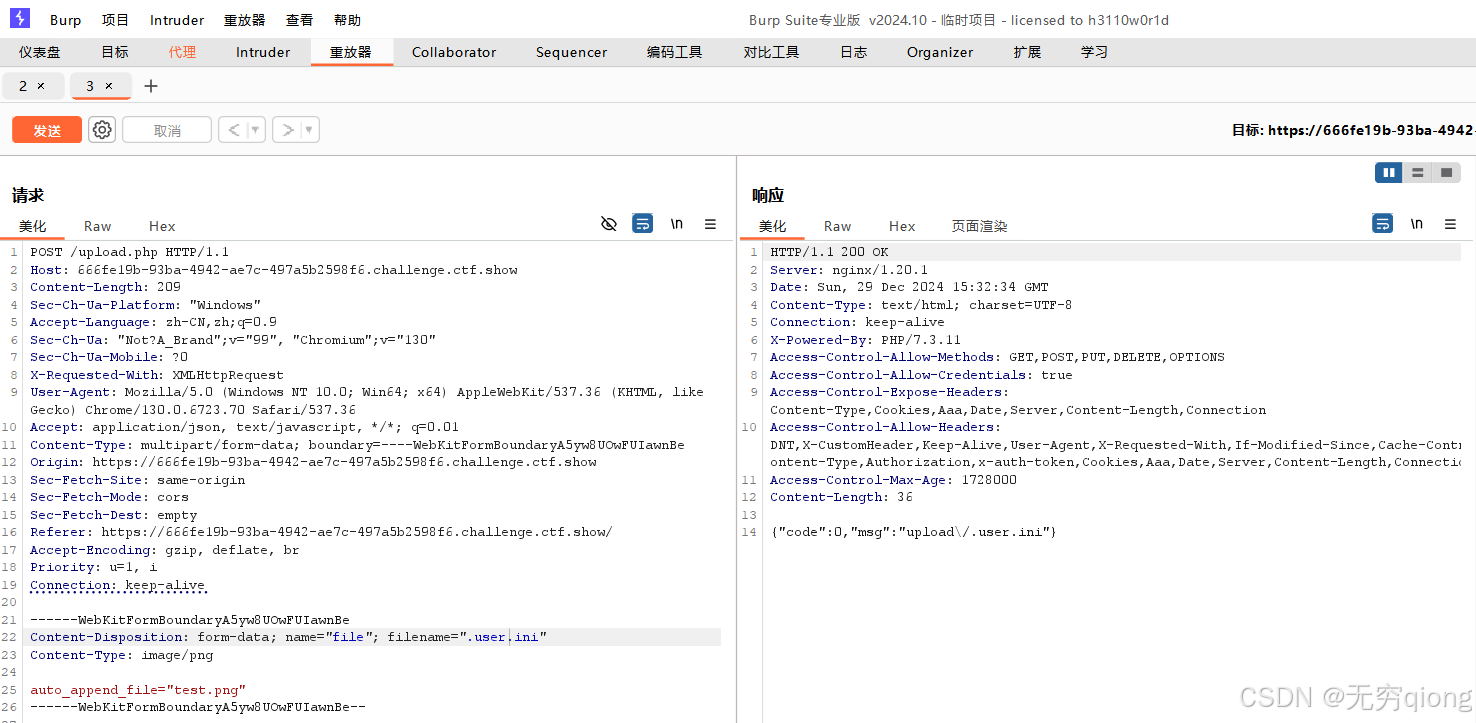This screenshot has width=1476, height=723.
Task: Select response Hex view tab
Action: (902, 226)
